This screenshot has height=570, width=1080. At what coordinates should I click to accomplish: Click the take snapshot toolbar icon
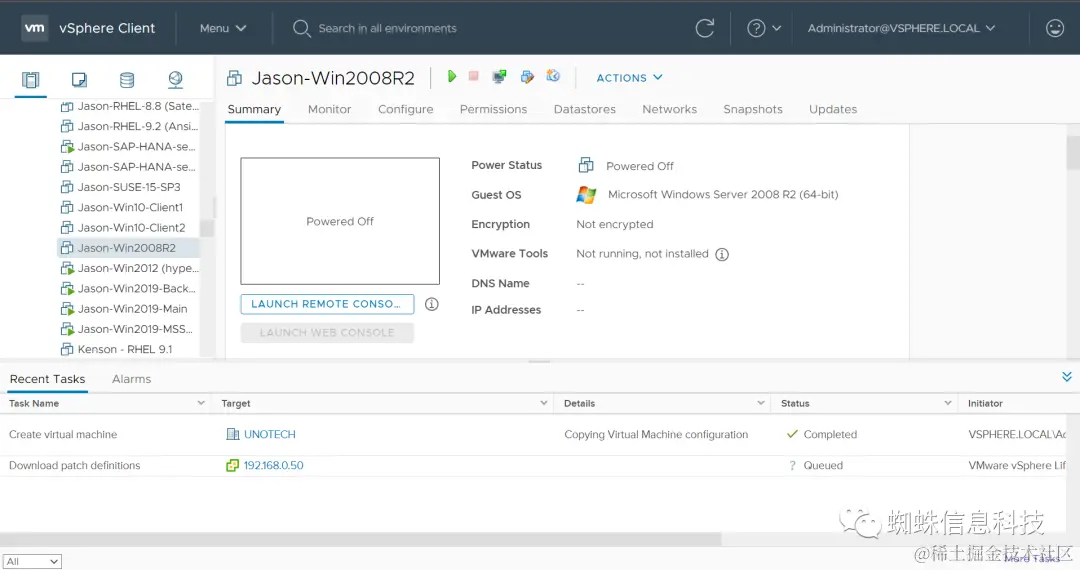(x=553, y=76)
